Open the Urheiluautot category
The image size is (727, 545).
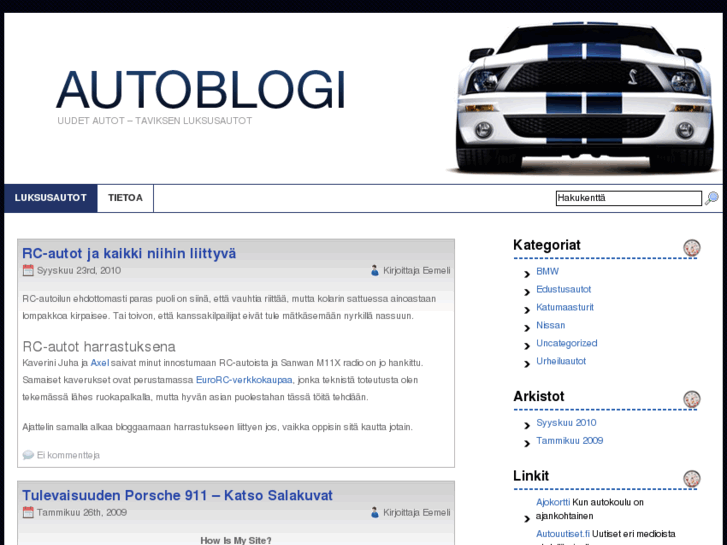[x=561, y=361]
